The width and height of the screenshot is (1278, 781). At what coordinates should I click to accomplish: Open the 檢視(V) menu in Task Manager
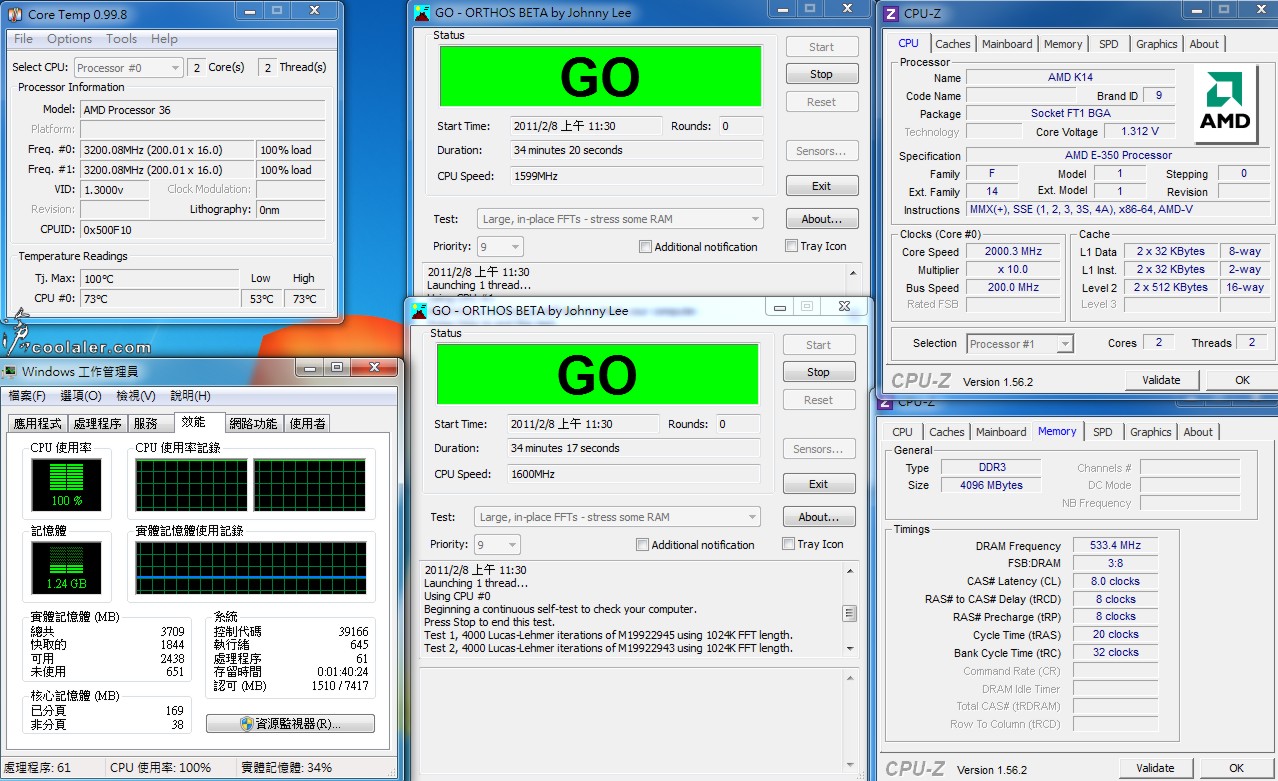coord(136,396)
